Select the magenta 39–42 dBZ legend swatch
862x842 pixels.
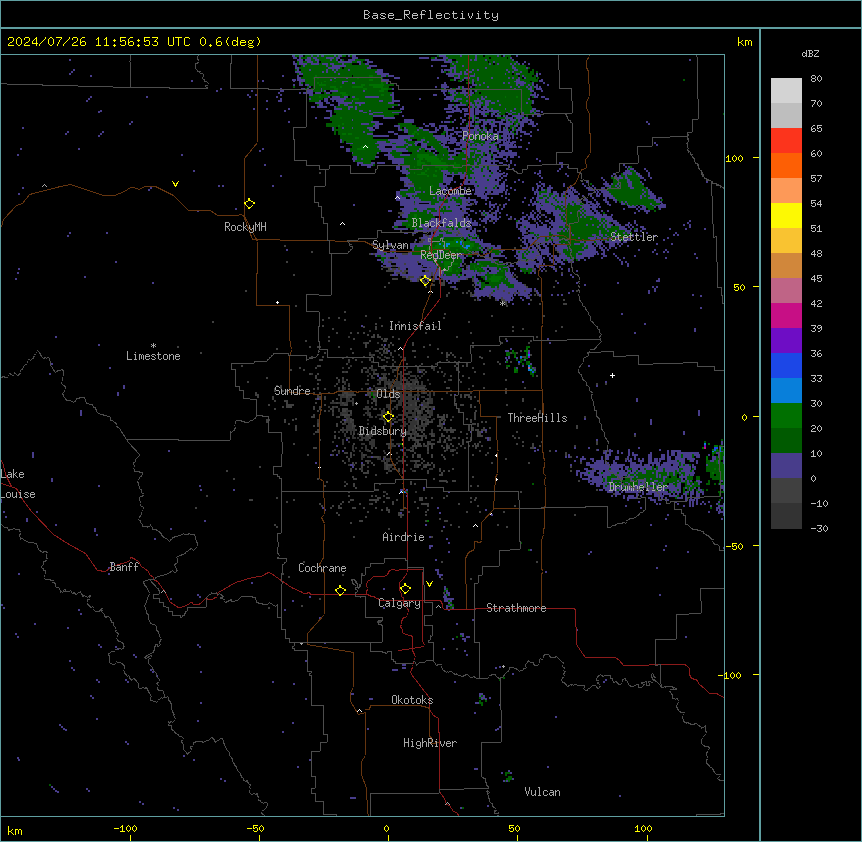coord(786,315)
